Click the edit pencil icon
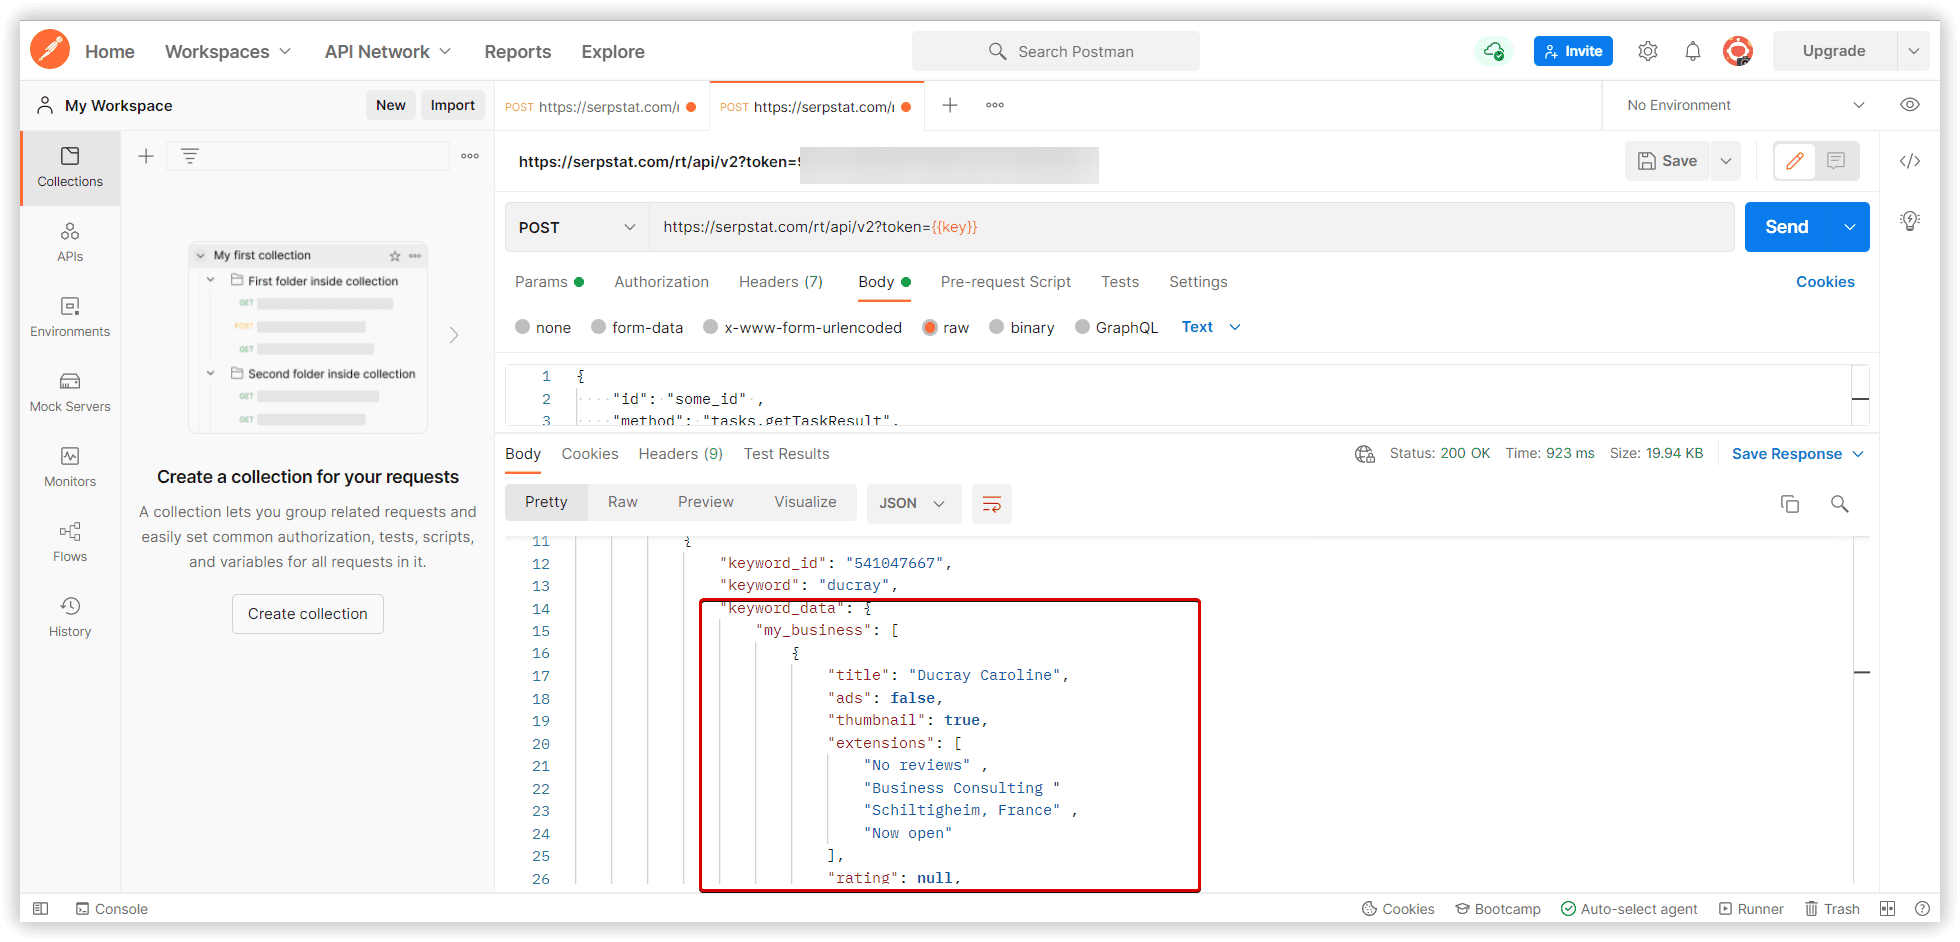 tap(1795, 161)
